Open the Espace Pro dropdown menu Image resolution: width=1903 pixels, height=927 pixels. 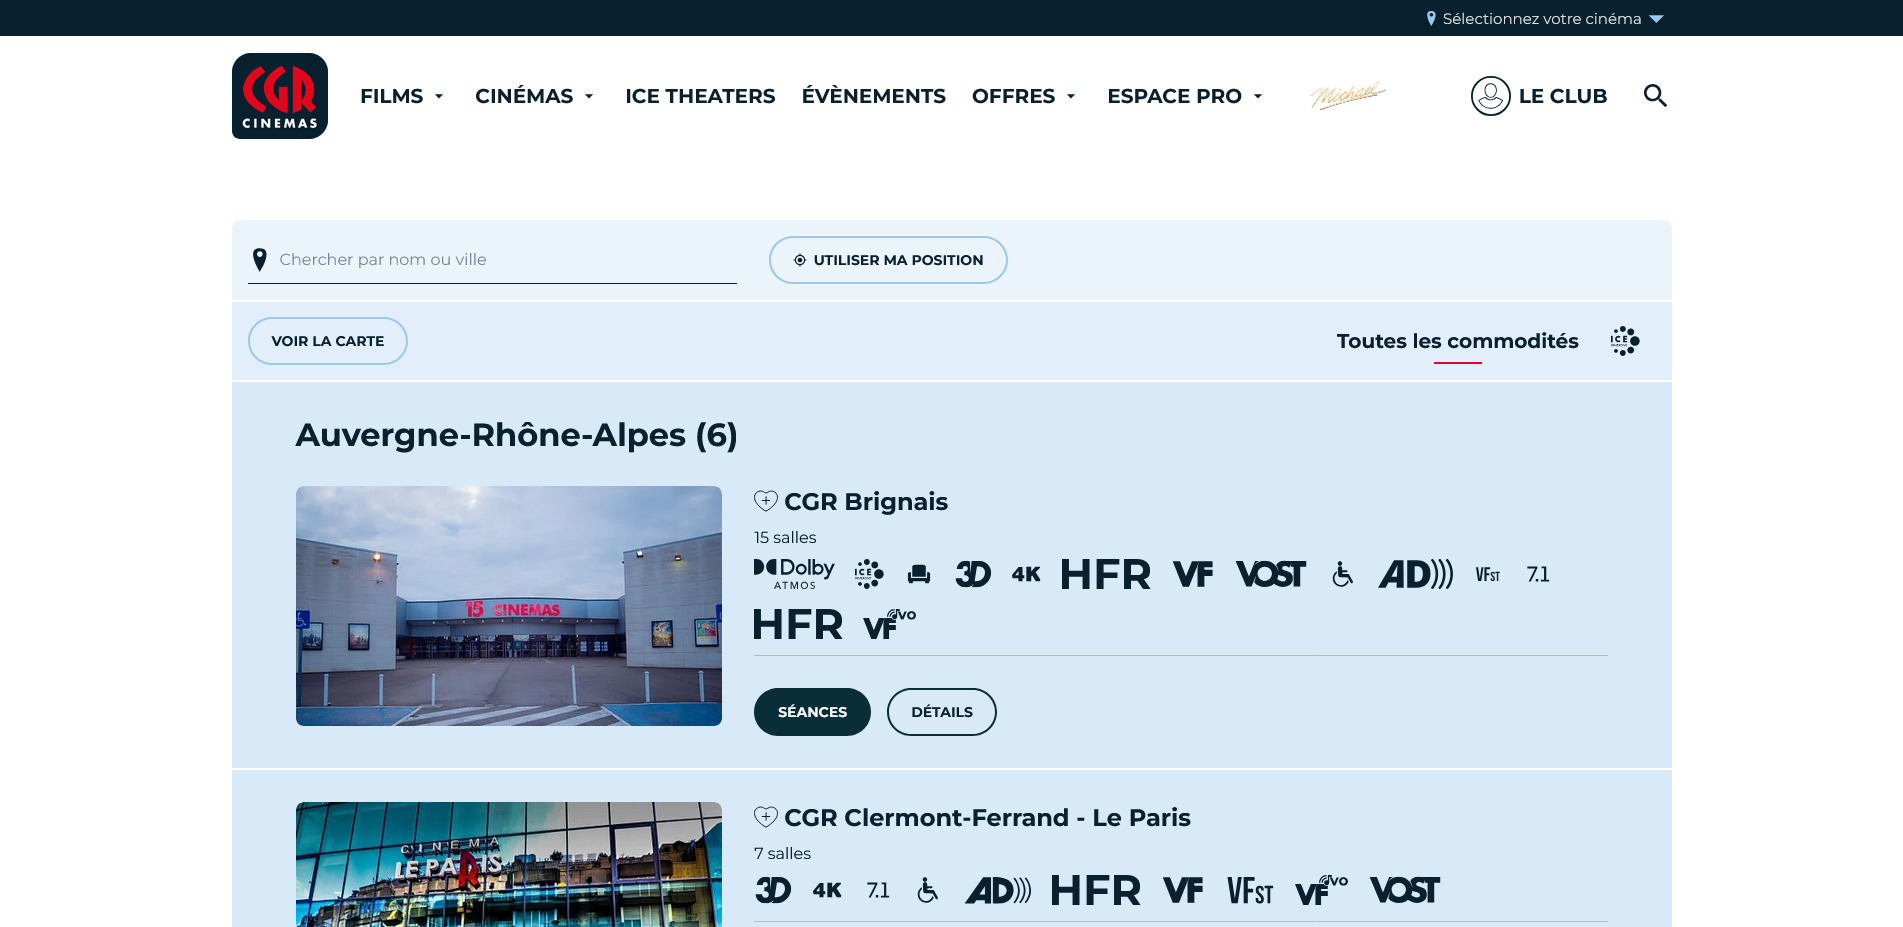1185,96
